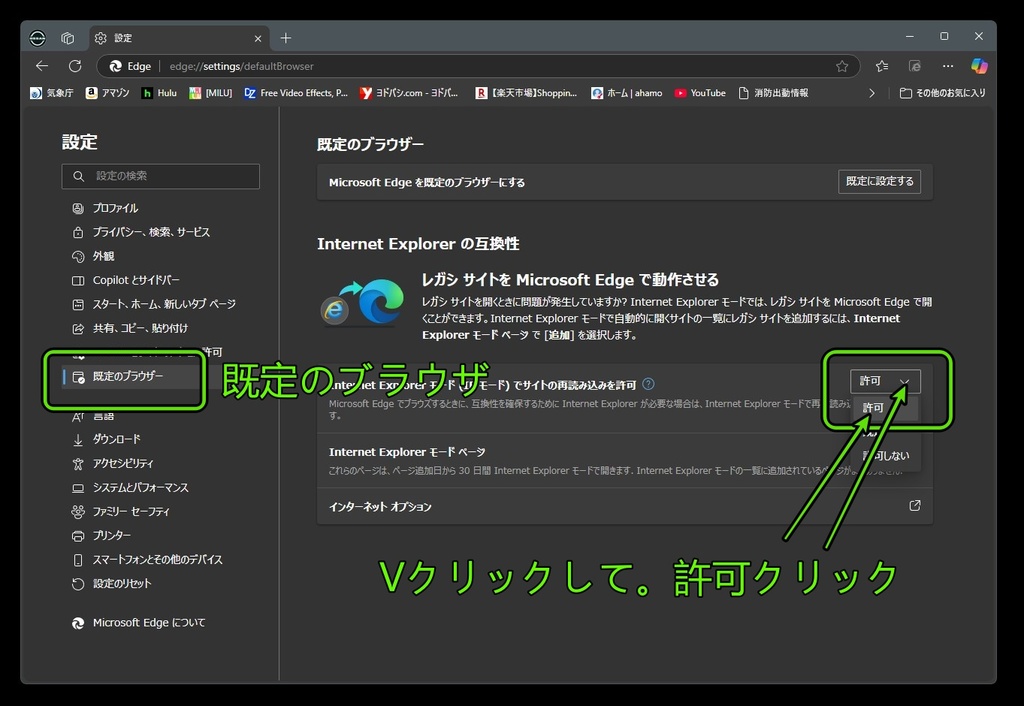Image resolution: width=1024 pixels, height=706 pixels.
Task: Add this page to favorites star
Action: [842, 66]
